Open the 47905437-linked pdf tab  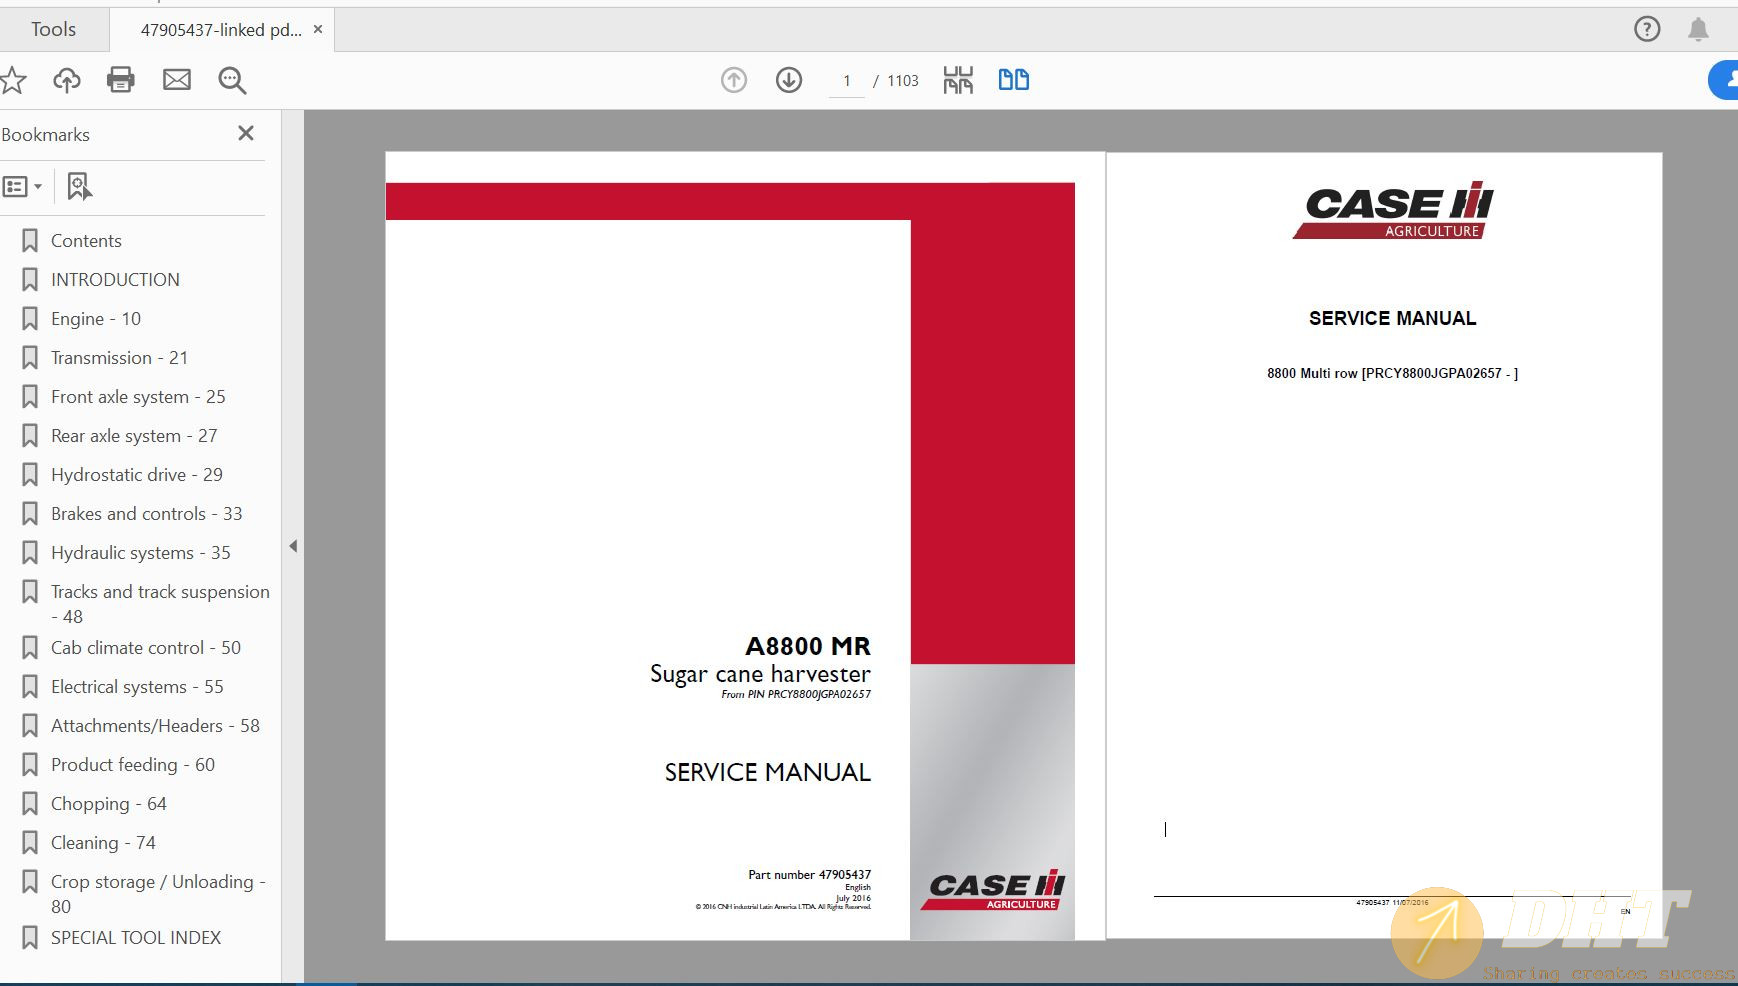220,29
